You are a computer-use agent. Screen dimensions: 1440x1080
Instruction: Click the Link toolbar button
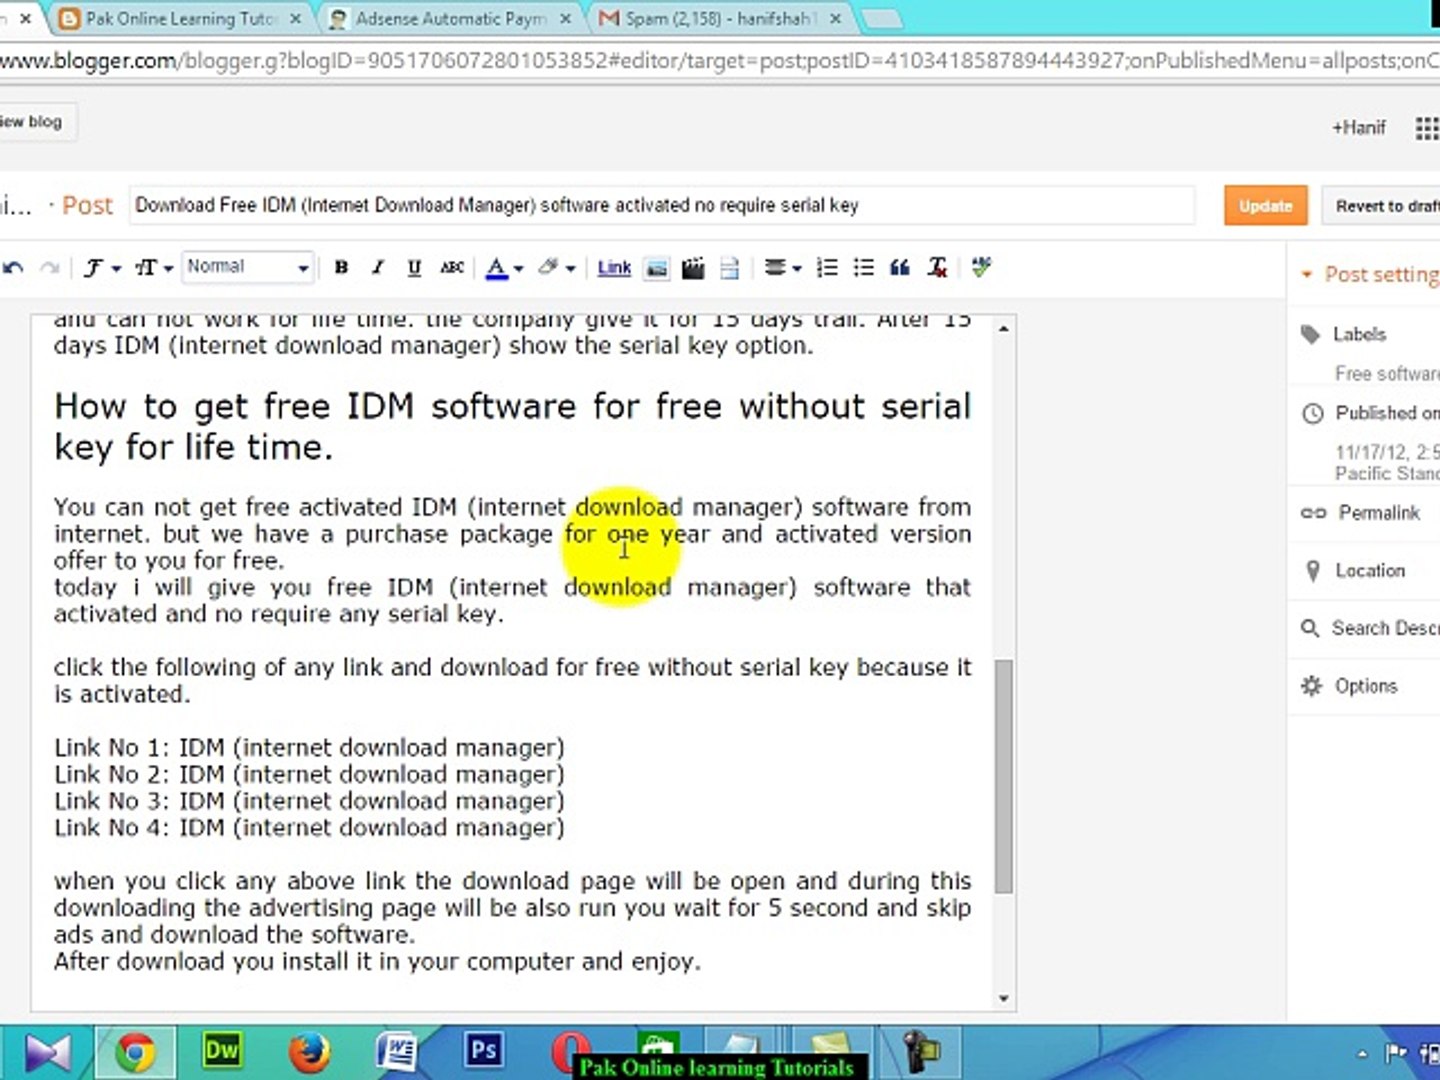614,267
